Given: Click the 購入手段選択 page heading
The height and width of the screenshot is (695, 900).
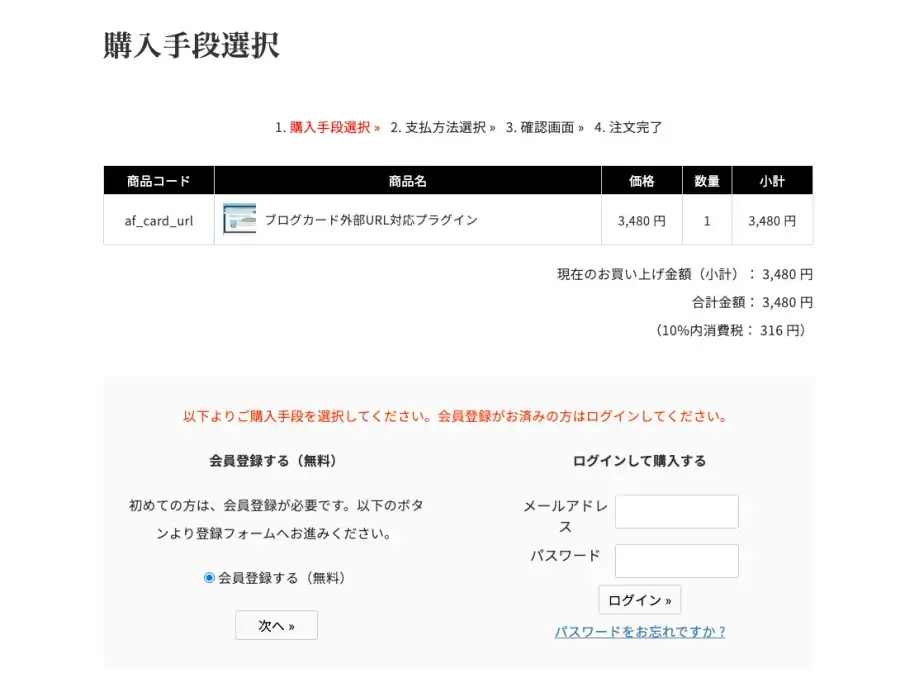Looking at the screenshot, I should click(x=191, y=46).
